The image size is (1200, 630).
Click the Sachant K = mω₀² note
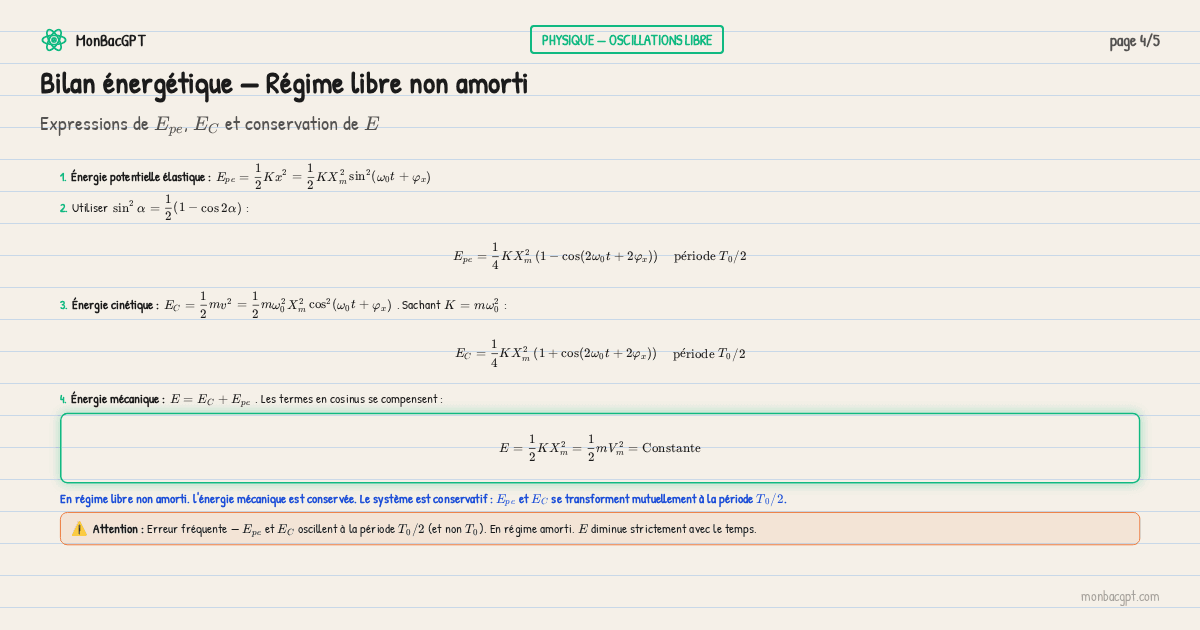point(453,305)
